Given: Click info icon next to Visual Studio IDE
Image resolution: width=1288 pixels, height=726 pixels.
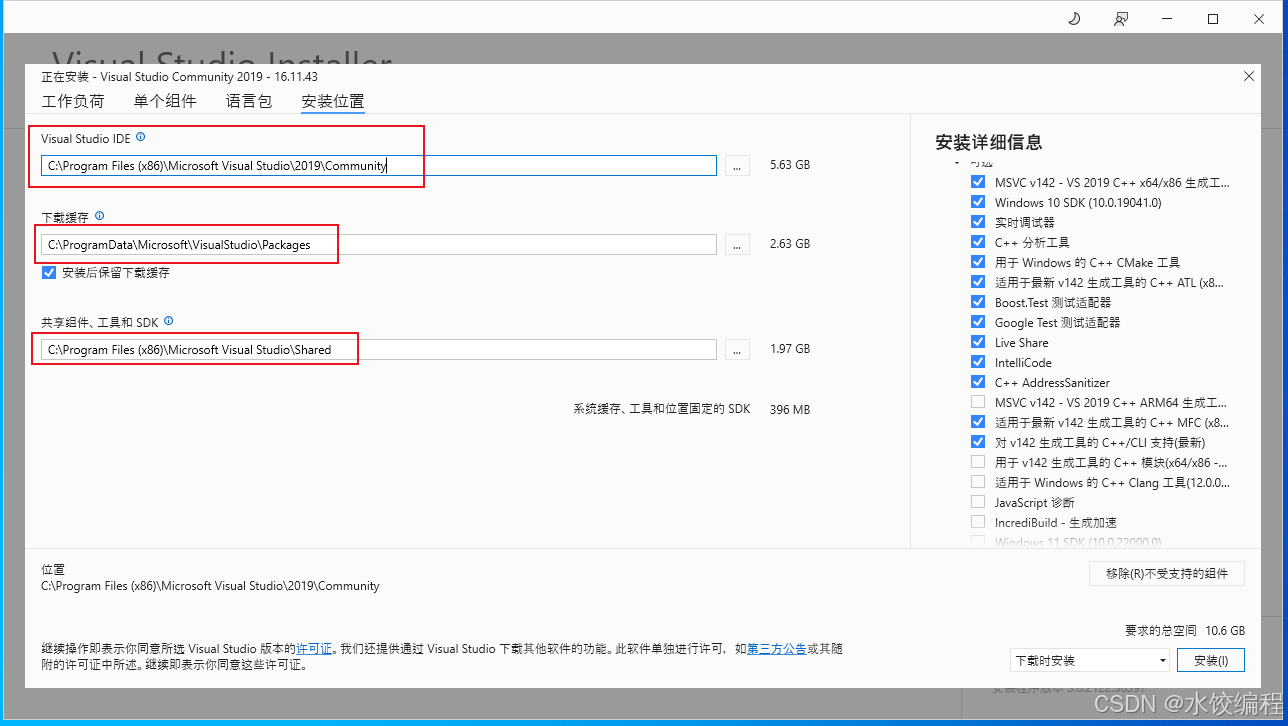Looking at the screenshot, I should pyautogui.click(x=141, y=137).
